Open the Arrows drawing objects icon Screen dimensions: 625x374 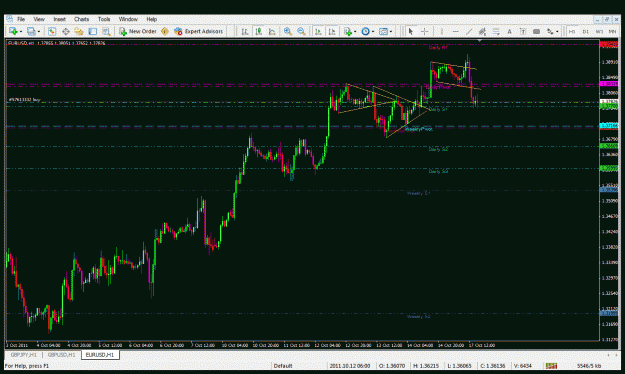coord(550,31)
